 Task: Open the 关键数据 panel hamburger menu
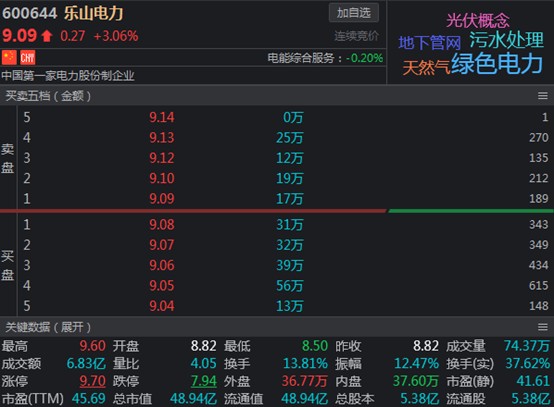pos(543,327)
